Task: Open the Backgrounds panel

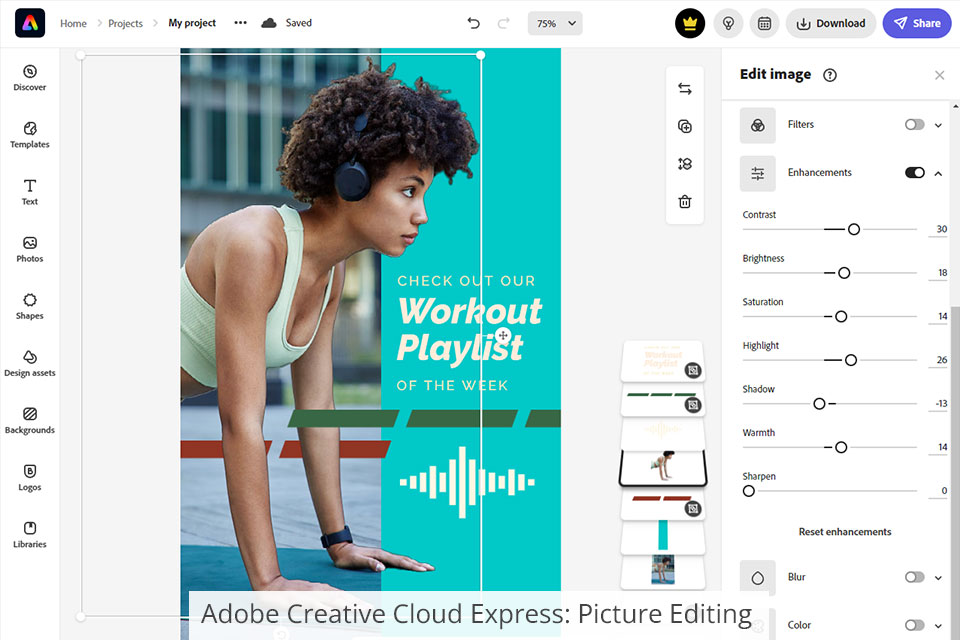Action: click(29, 420)
